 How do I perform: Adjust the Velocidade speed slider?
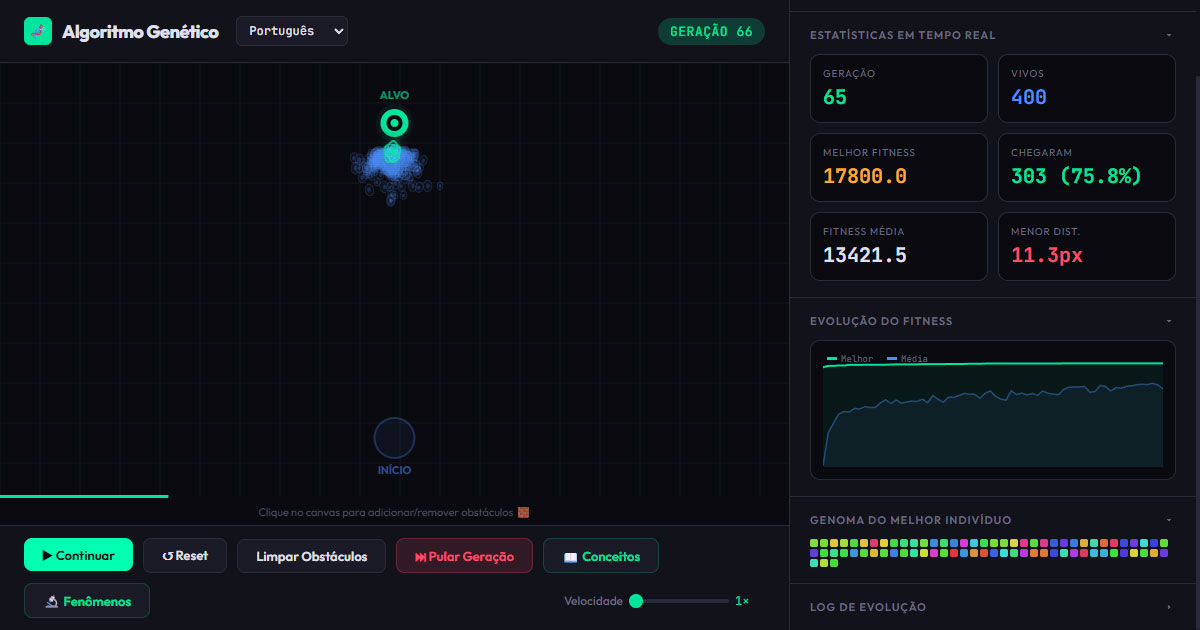click(x=637, y=601)
